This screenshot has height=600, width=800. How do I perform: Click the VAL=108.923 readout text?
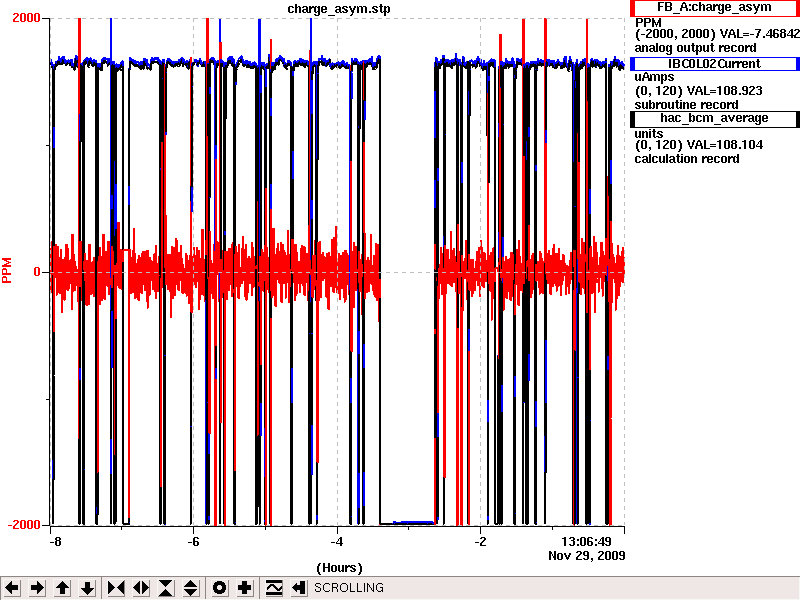(x=724, y=91)
